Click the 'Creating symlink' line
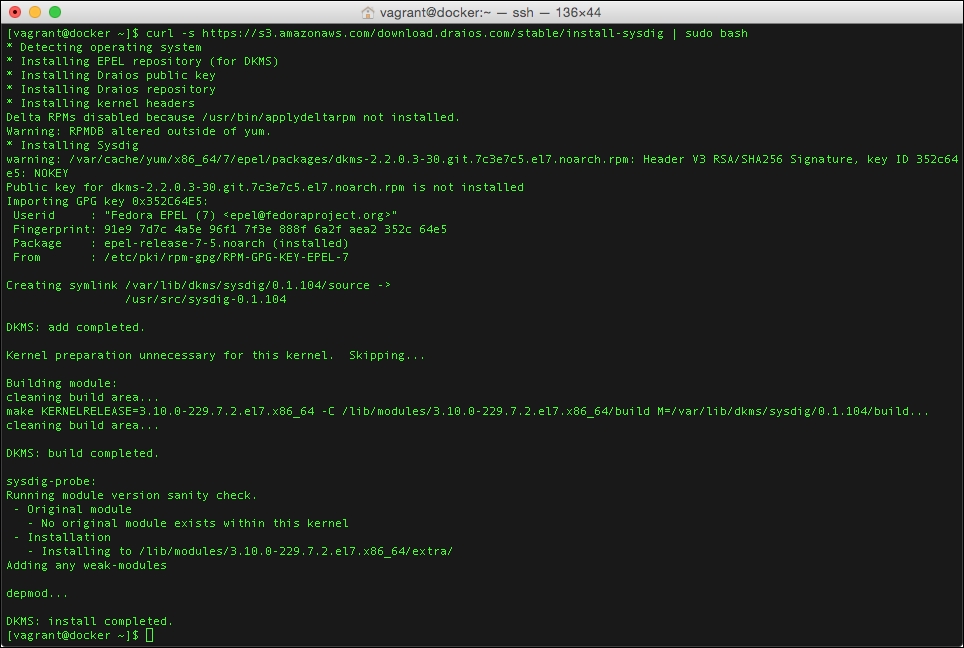This screenshot has height=648, width=964. [198, 285]
